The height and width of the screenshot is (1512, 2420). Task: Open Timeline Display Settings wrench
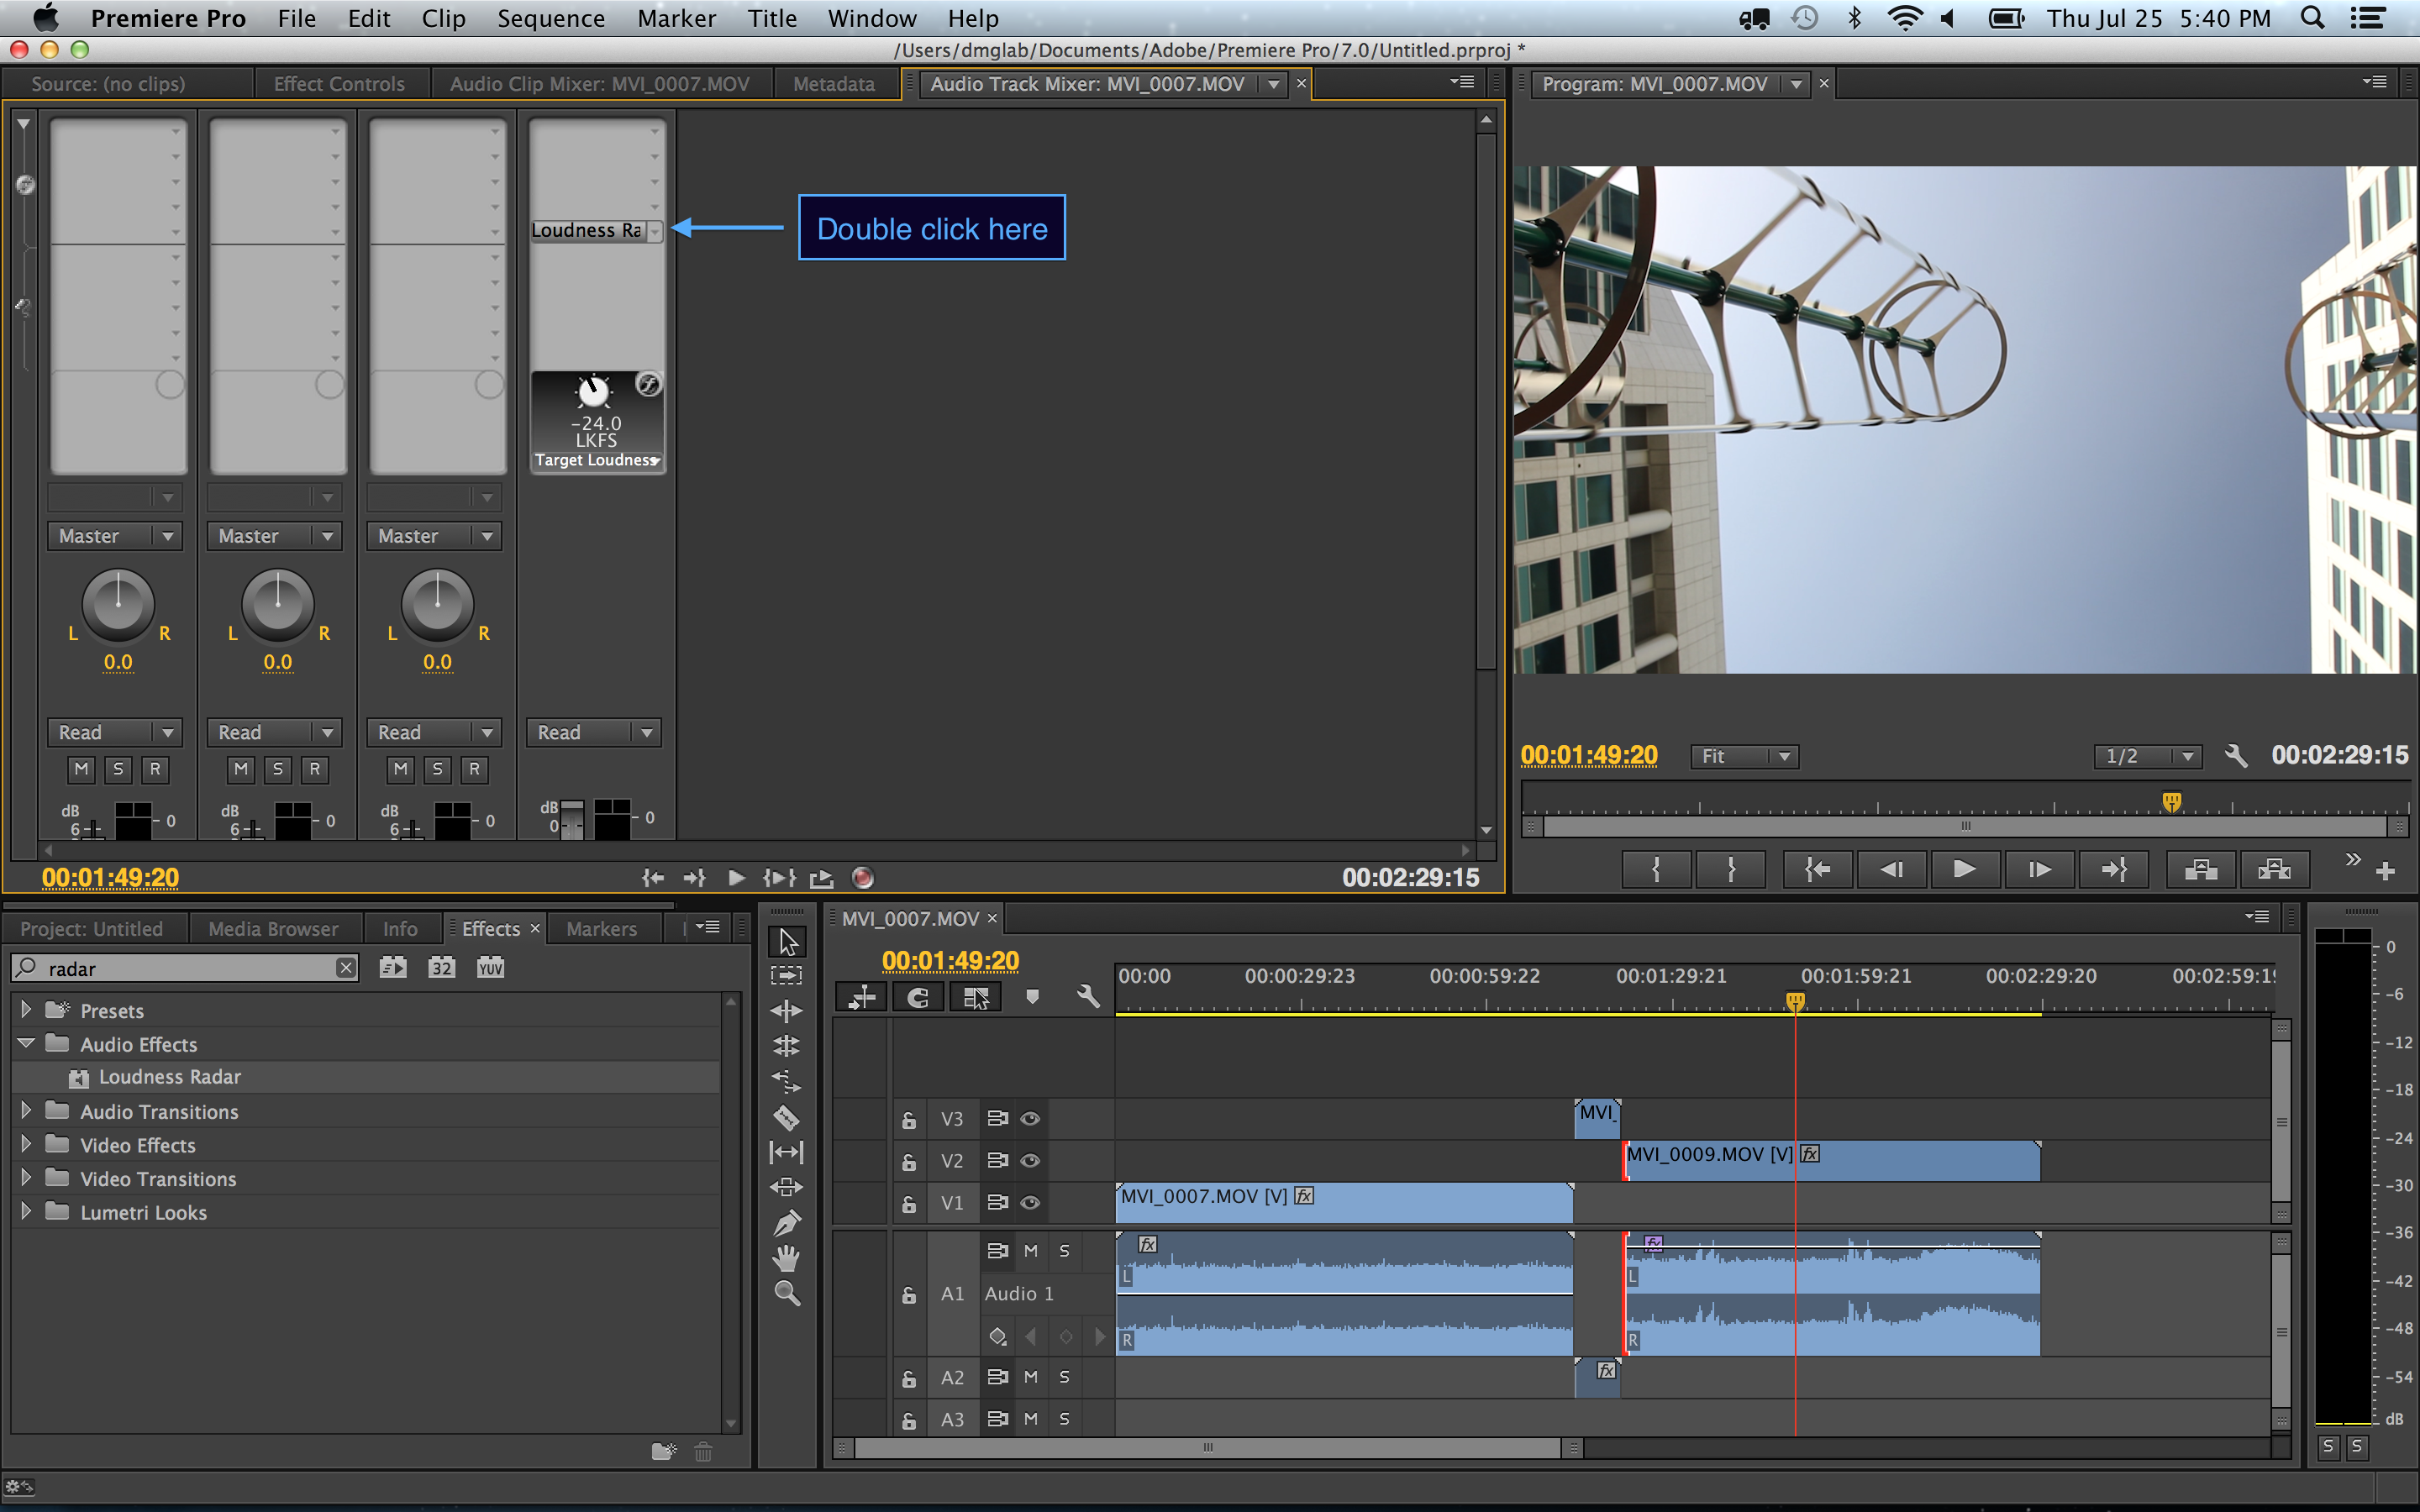(1088, 997)
